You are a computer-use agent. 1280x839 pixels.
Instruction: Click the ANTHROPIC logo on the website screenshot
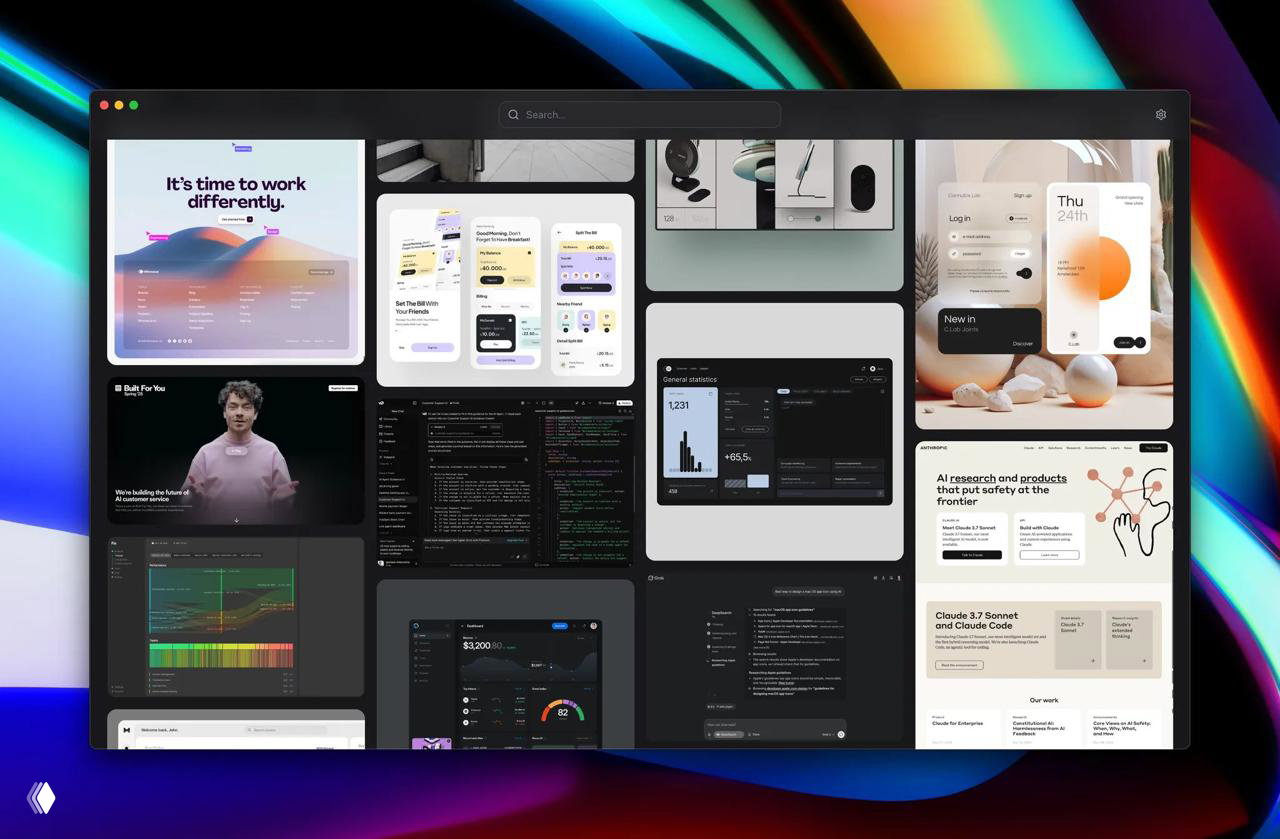pyautogui.click(x=934, y=448)
